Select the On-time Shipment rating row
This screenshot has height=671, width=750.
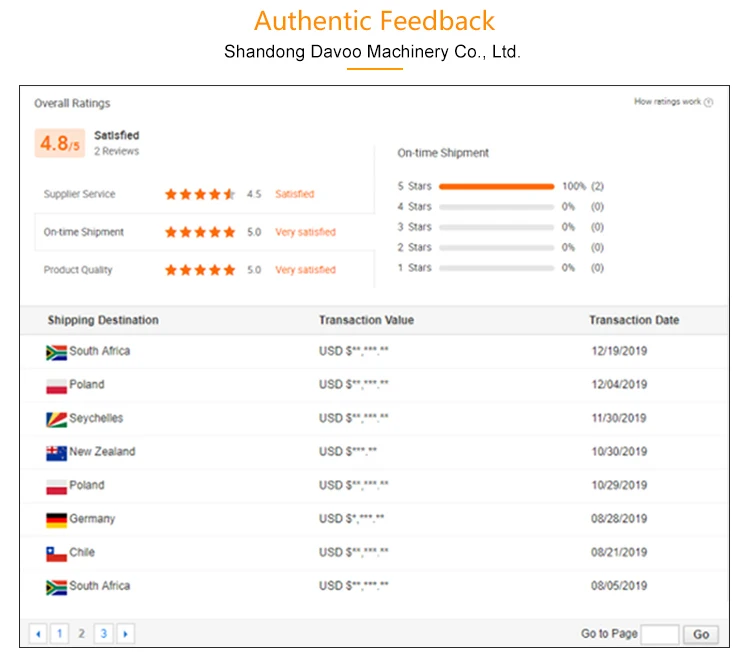coord(204,232)
